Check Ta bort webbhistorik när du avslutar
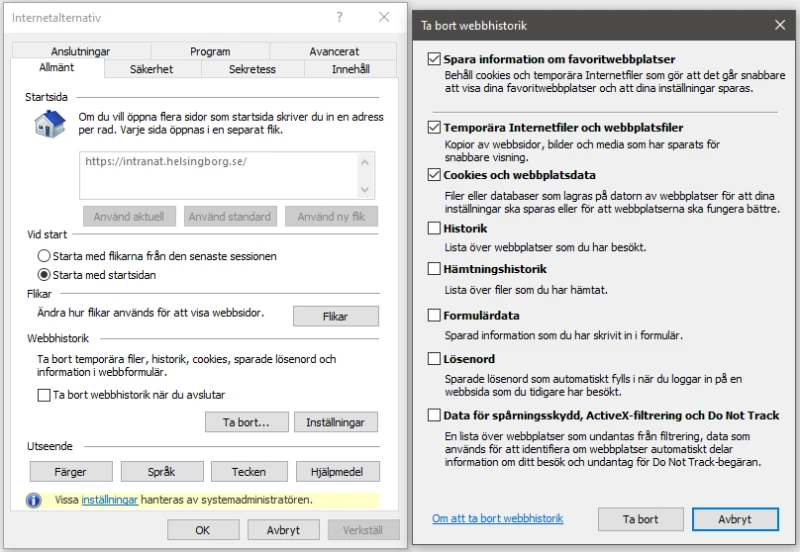Image resolution: width=800 pixels, height=552 pixels. tap(44, 395)
